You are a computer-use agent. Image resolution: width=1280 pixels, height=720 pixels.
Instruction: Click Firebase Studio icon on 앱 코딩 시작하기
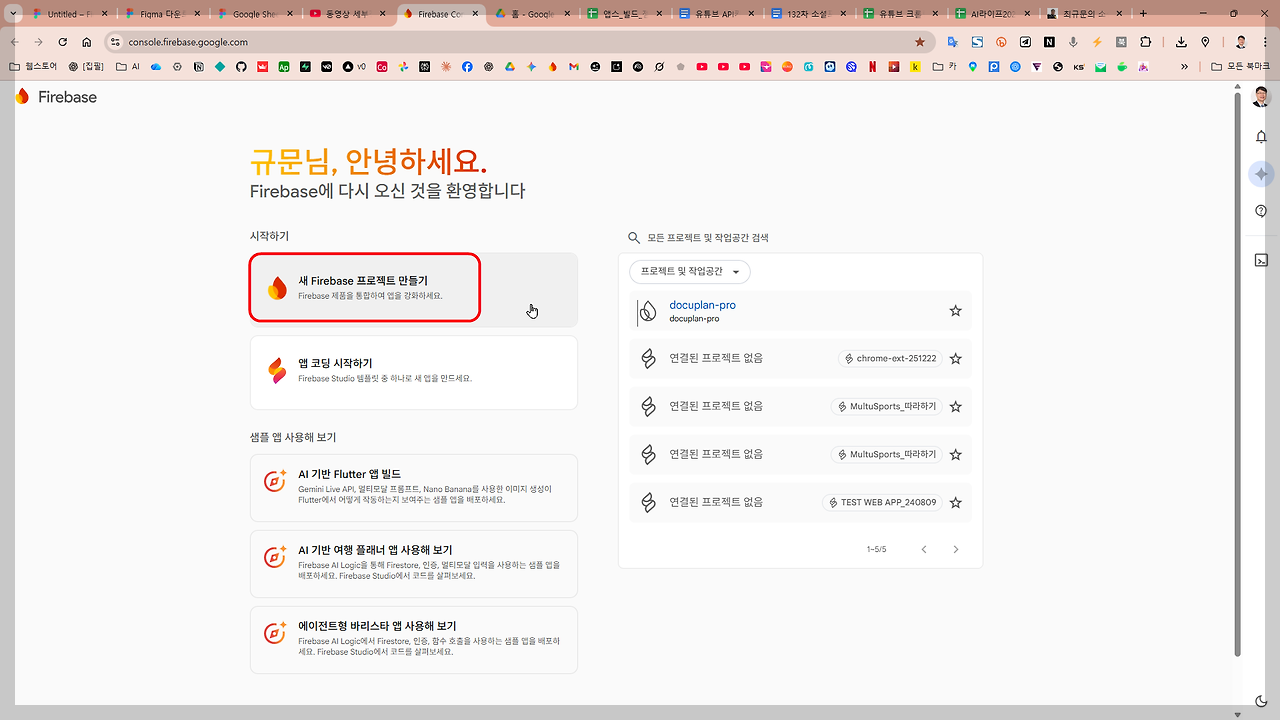[x=277, y=371]
